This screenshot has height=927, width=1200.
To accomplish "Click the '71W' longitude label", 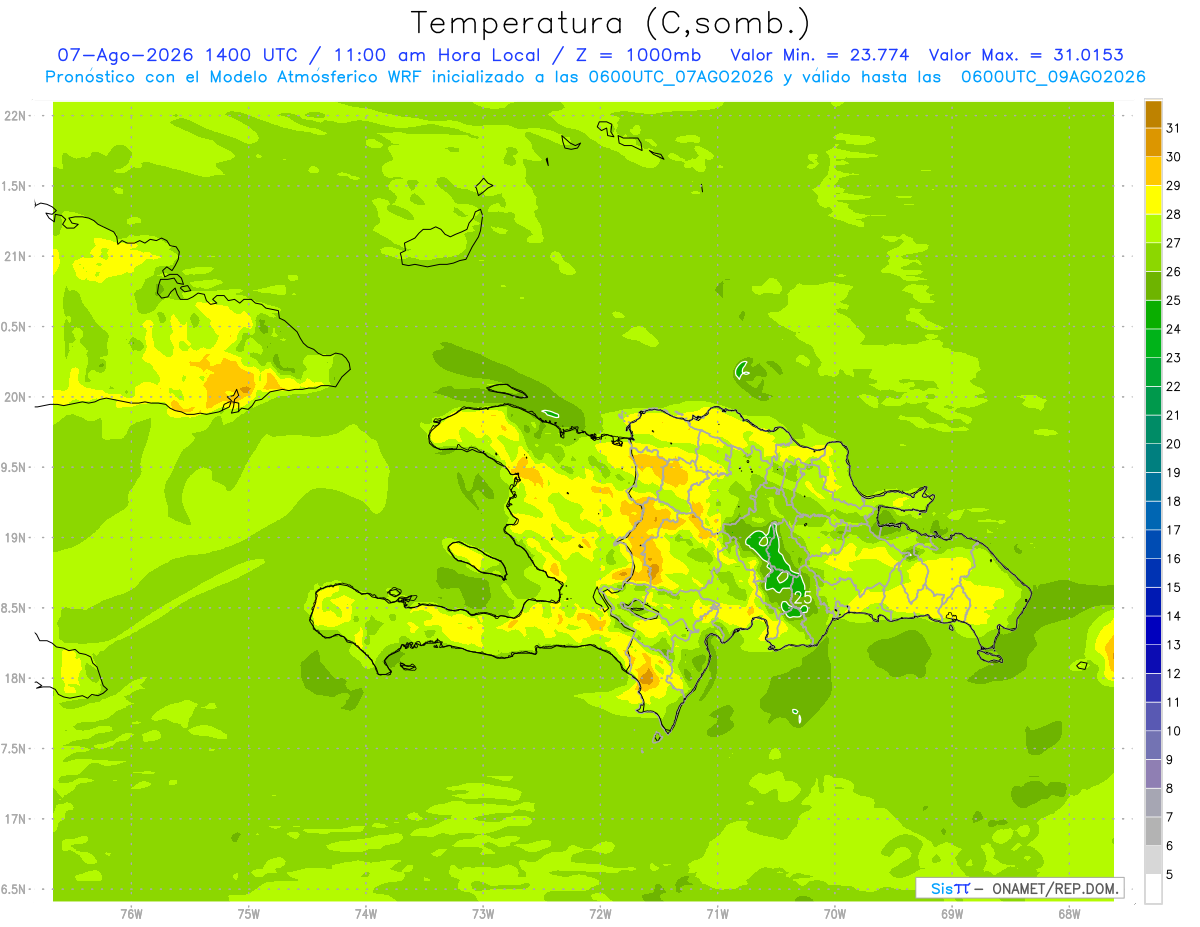I will pyautogui.click(x=717, y=913).
